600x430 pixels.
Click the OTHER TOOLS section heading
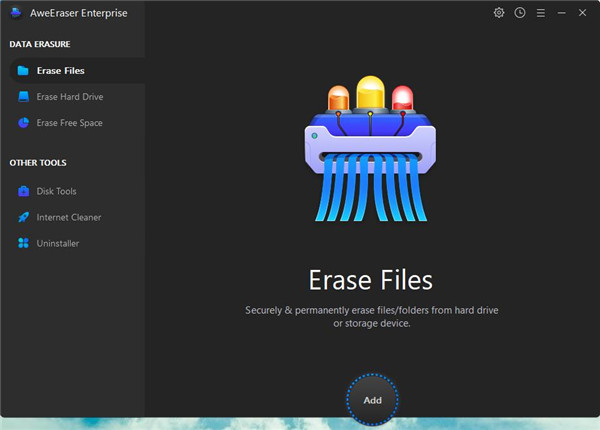coord(38,163)
